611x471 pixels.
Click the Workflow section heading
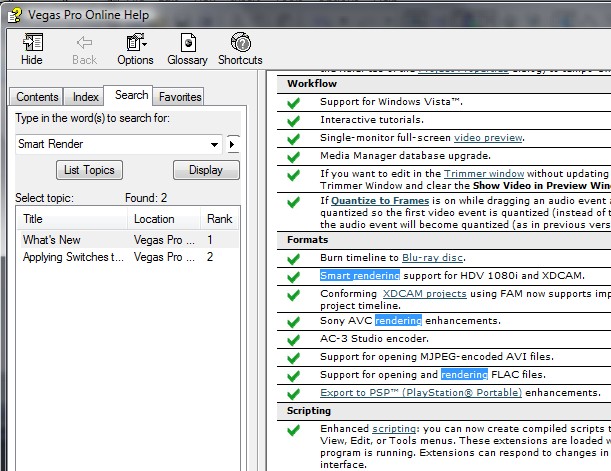(312, 84)
